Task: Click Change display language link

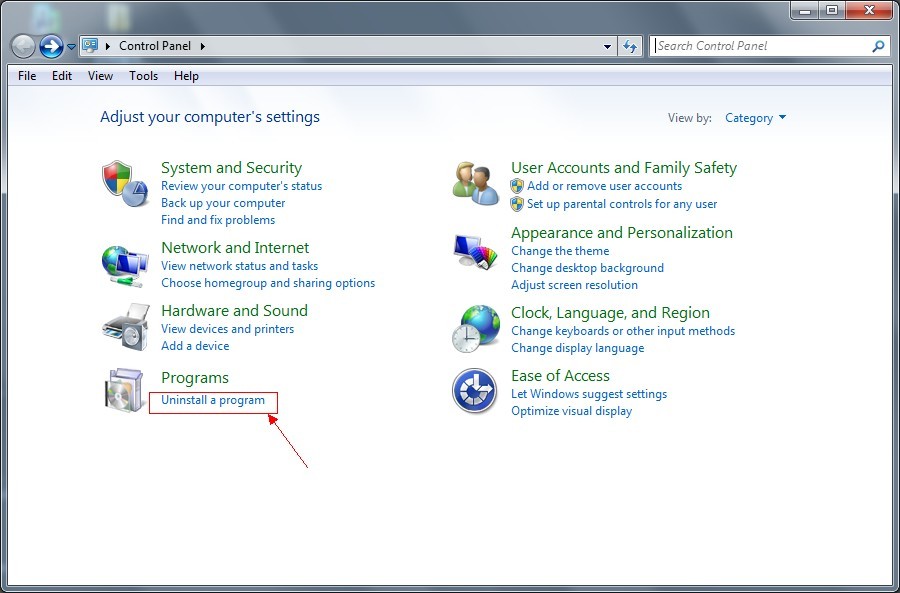Action: [x=577, y=348]
